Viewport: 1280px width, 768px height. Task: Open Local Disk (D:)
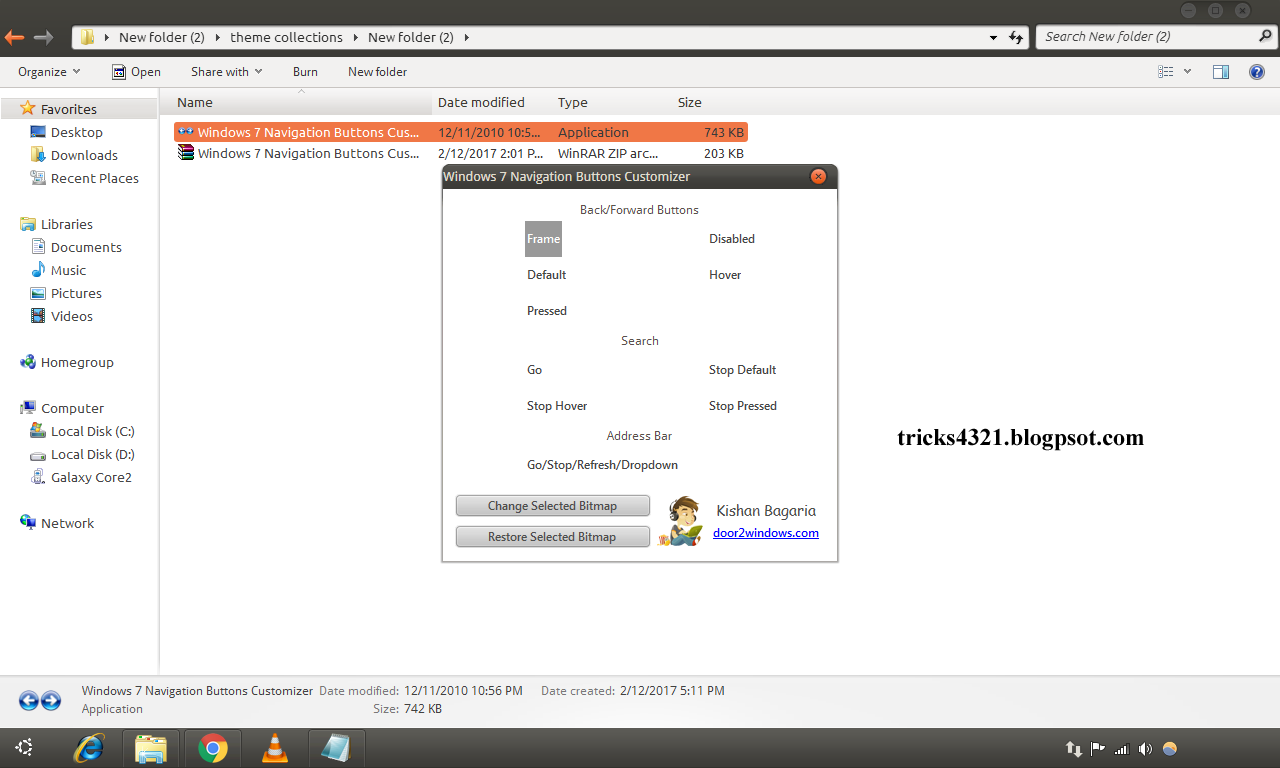[x=93, y=454]
